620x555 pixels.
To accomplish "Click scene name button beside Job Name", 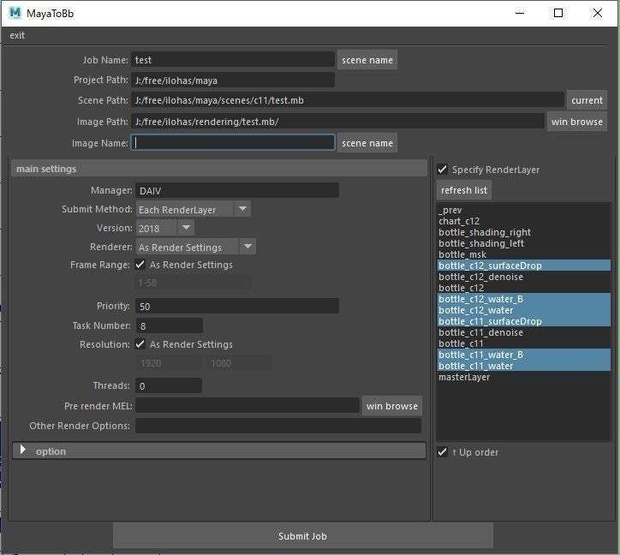I will pyautogui.click(x=367, y=60).
